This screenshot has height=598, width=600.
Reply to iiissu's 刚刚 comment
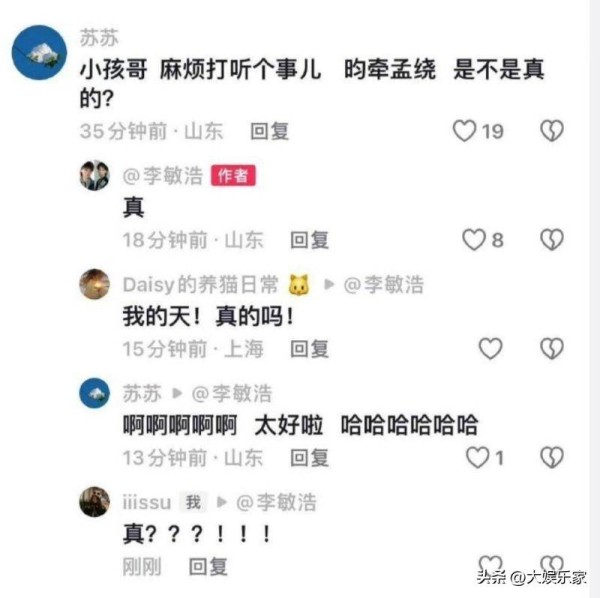(208, 567)
